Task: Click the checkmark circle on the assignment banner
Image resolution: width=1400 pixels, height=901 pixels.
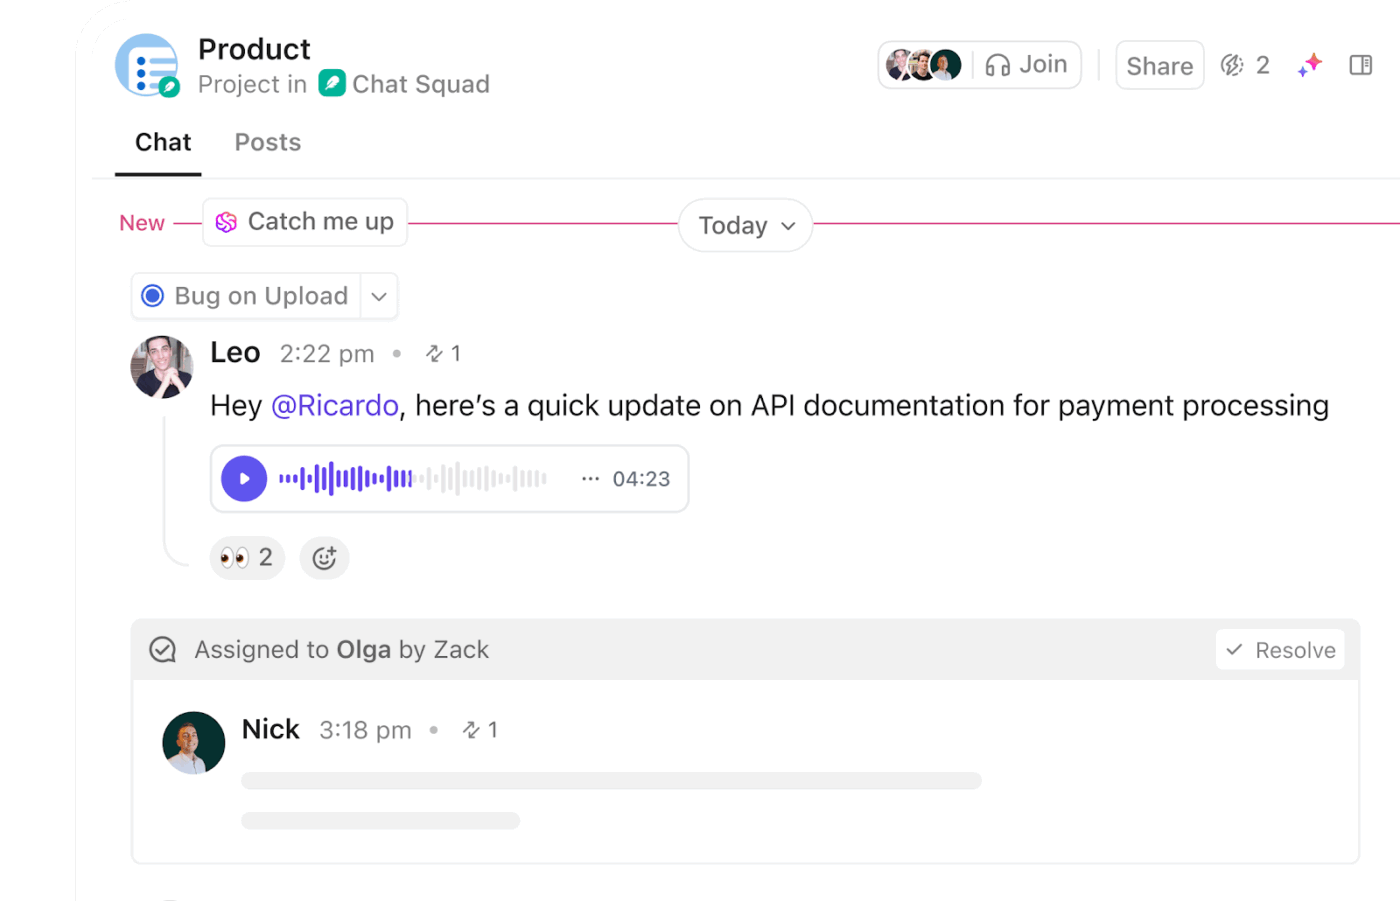Action: tap(162, 649)
